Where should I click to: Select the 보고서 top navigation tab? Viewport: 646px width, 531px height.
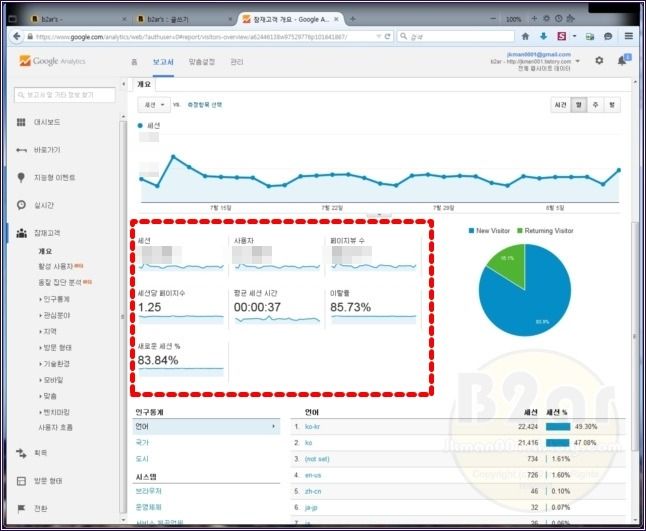pos(163,62)
